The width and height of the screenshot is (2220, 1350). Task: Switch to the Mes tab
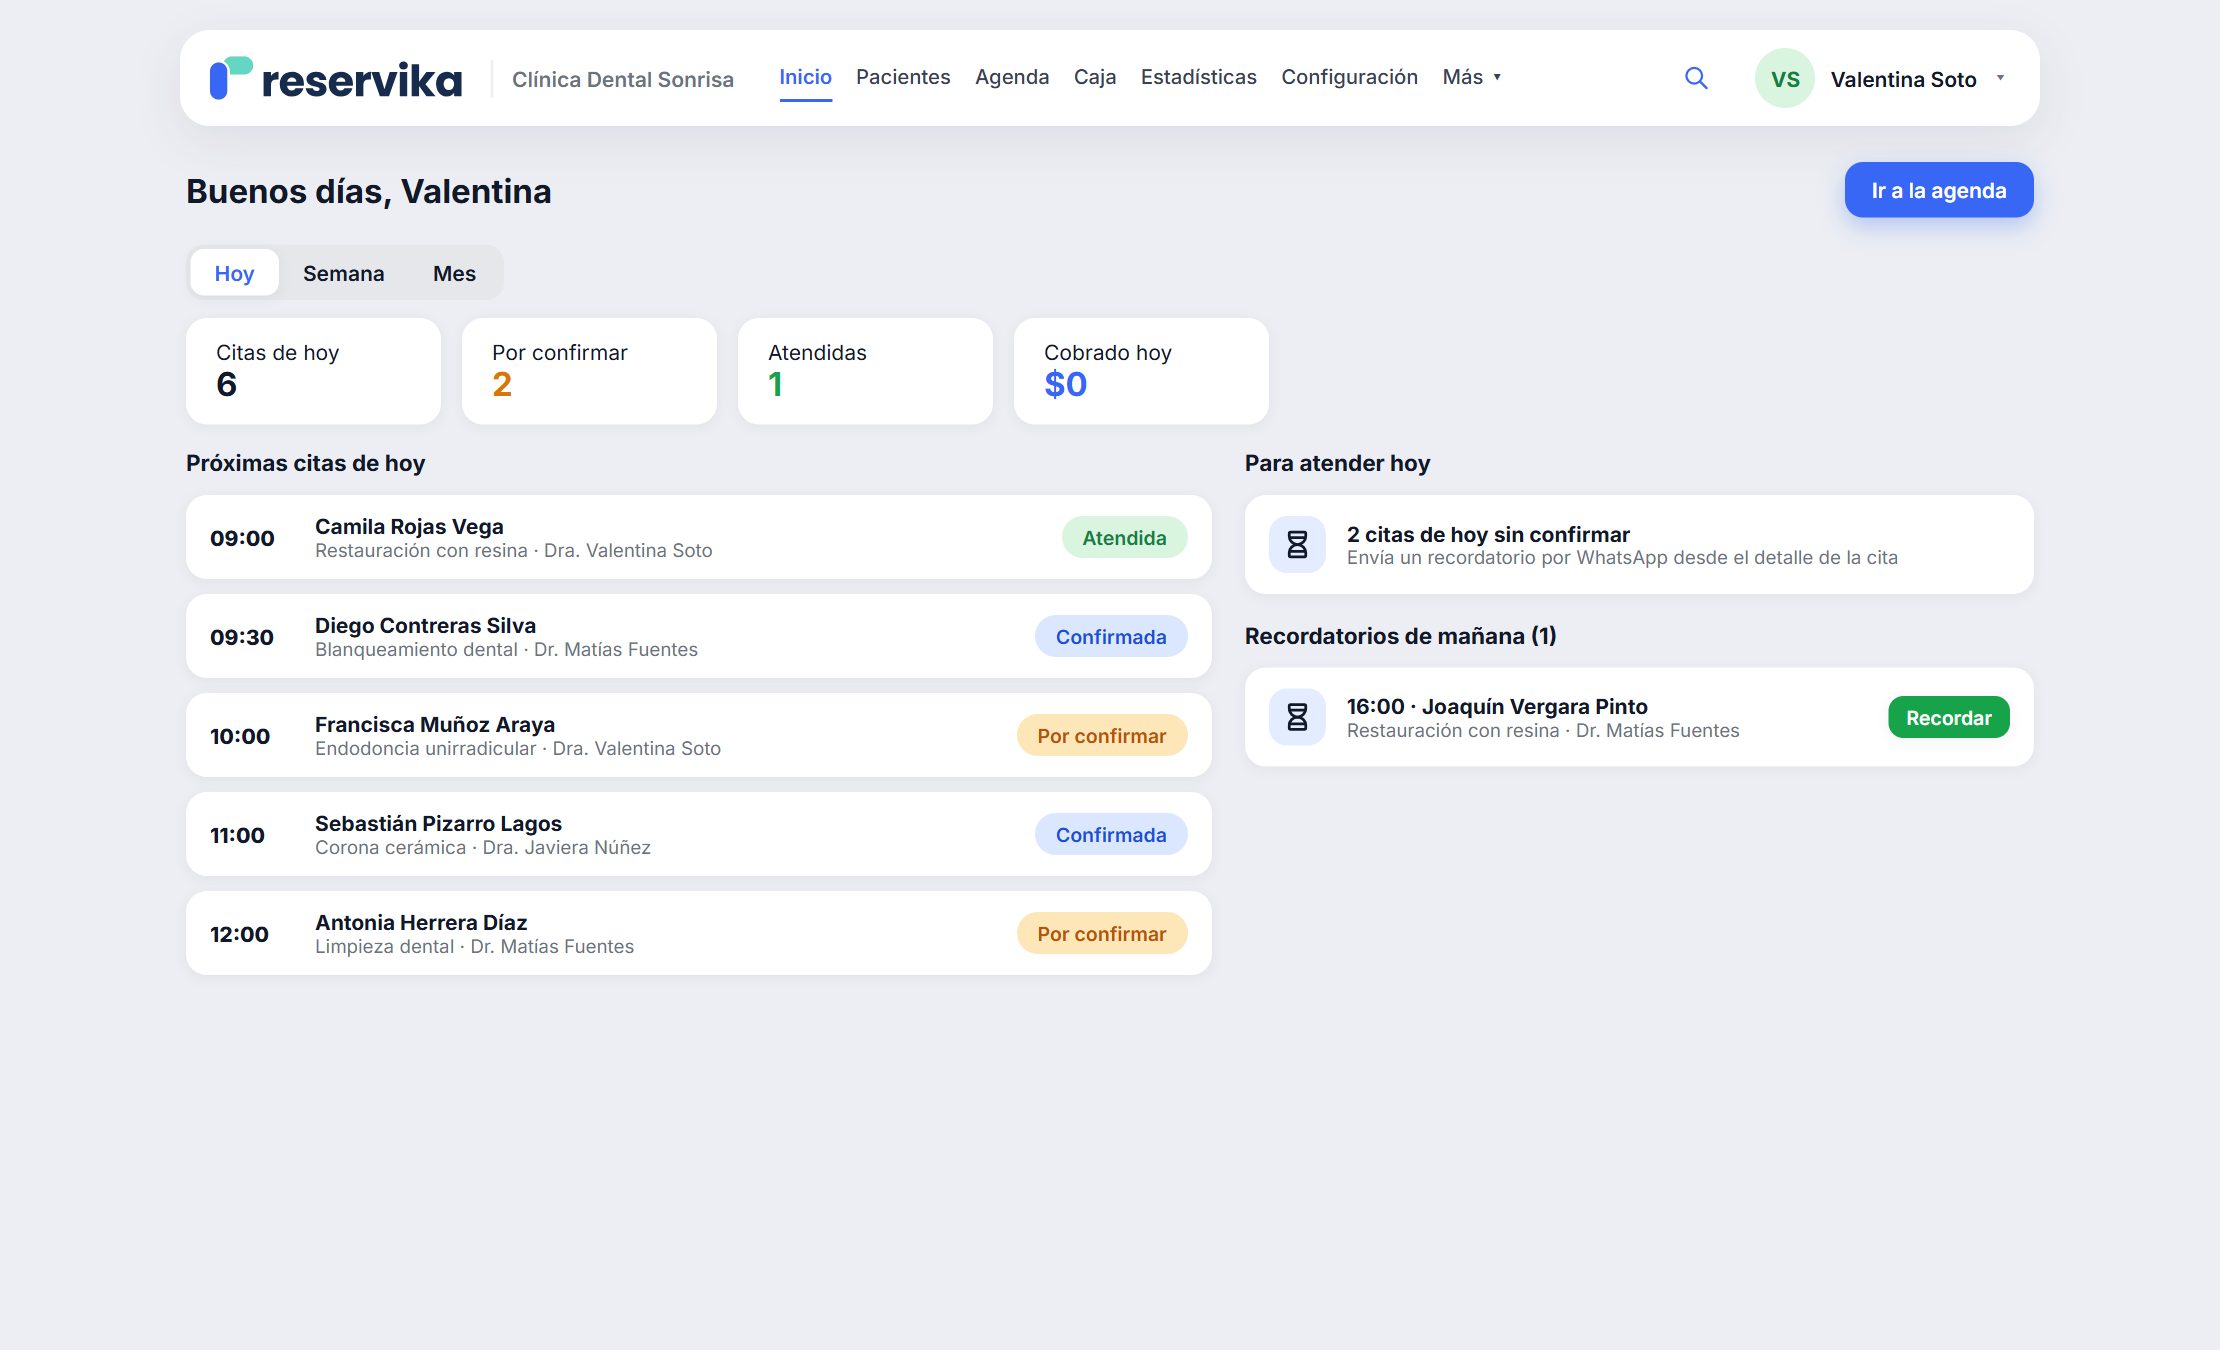tap(454, 273)
